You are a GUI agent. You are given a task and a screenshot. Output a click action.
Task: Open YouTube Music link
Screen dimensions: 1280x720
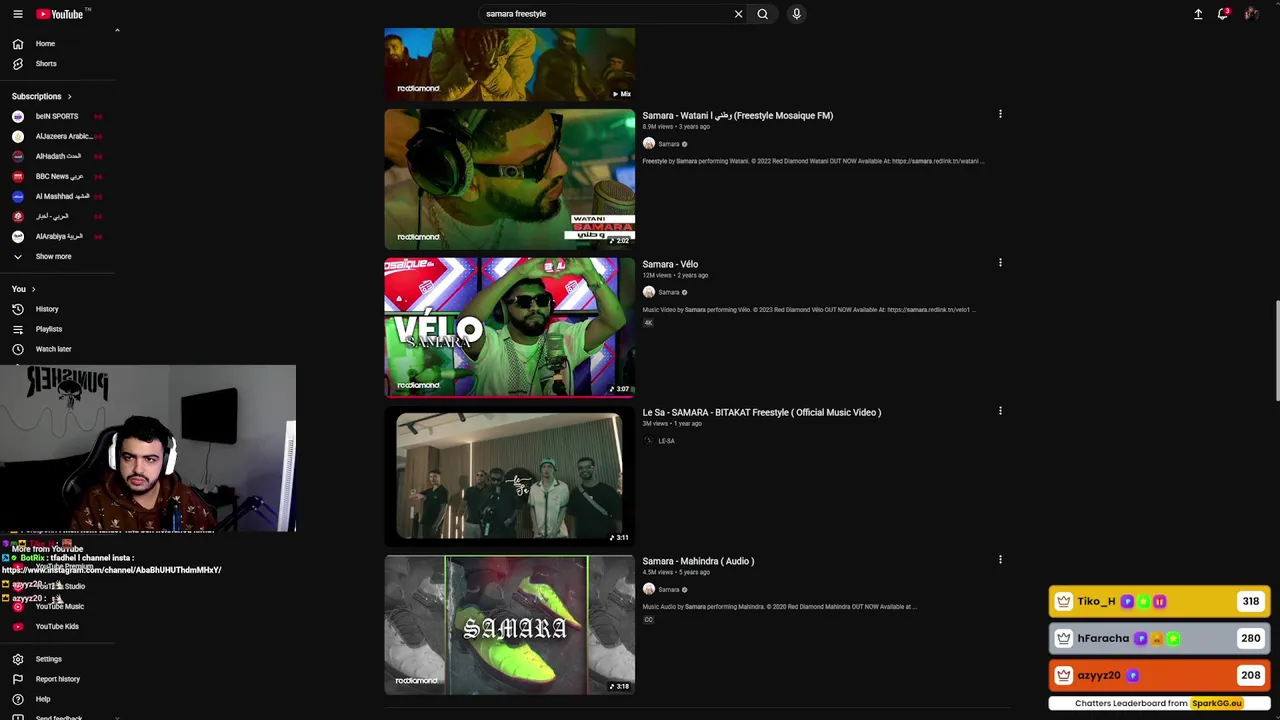[x=58, y=606]
